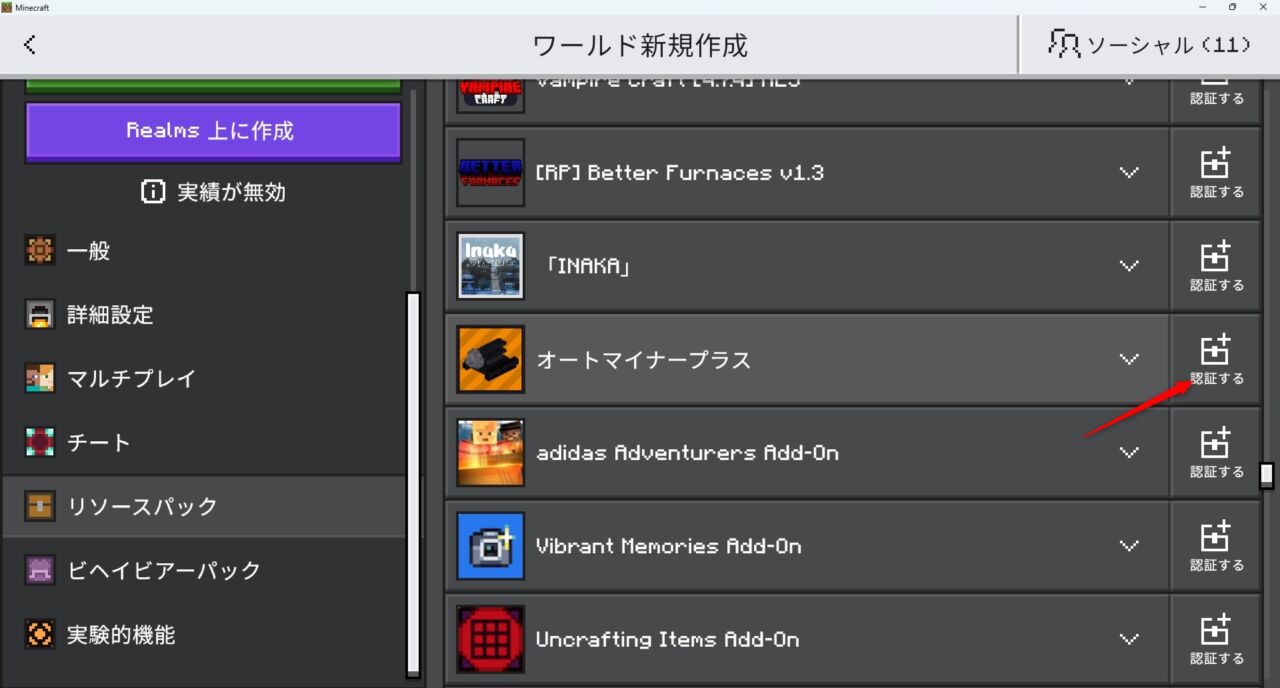1280x688 pixels.
Task: Click the ビヘイビアーパック icon
Action: click(x=40, y=571)
